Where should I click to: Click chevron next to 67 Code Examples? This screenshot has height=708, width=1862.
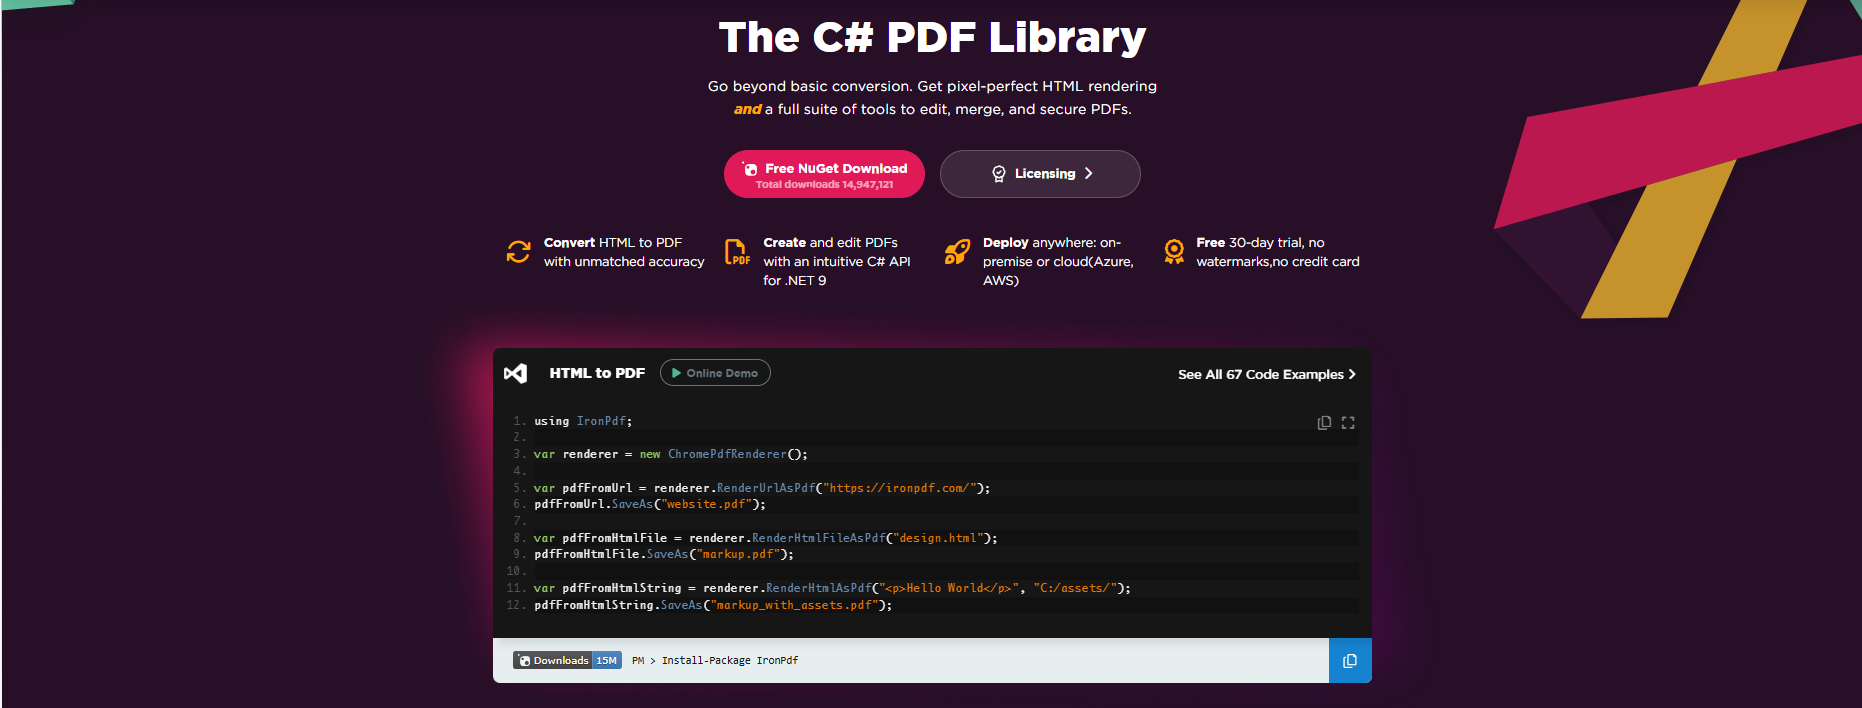pyautogui.click(x=1352, y=374)
